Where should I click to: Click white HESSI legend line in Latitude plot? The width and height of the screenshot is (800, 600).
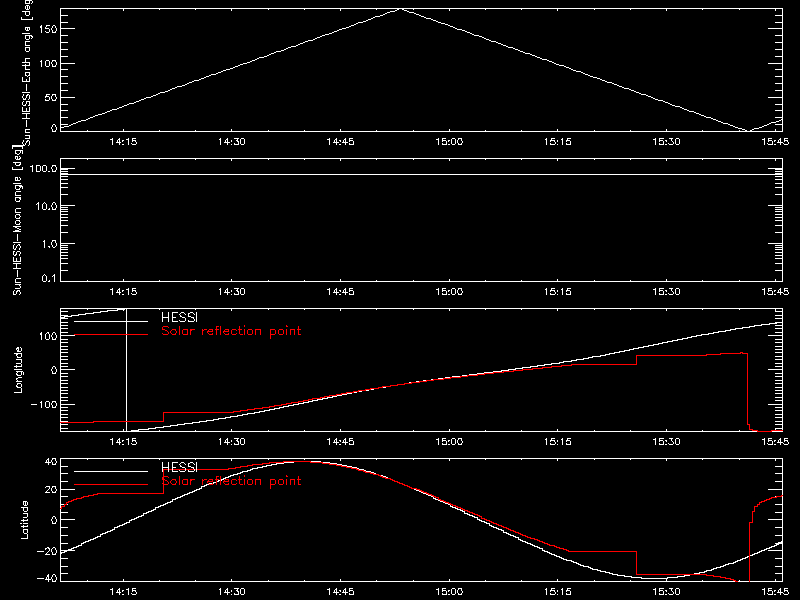point(111,471)
